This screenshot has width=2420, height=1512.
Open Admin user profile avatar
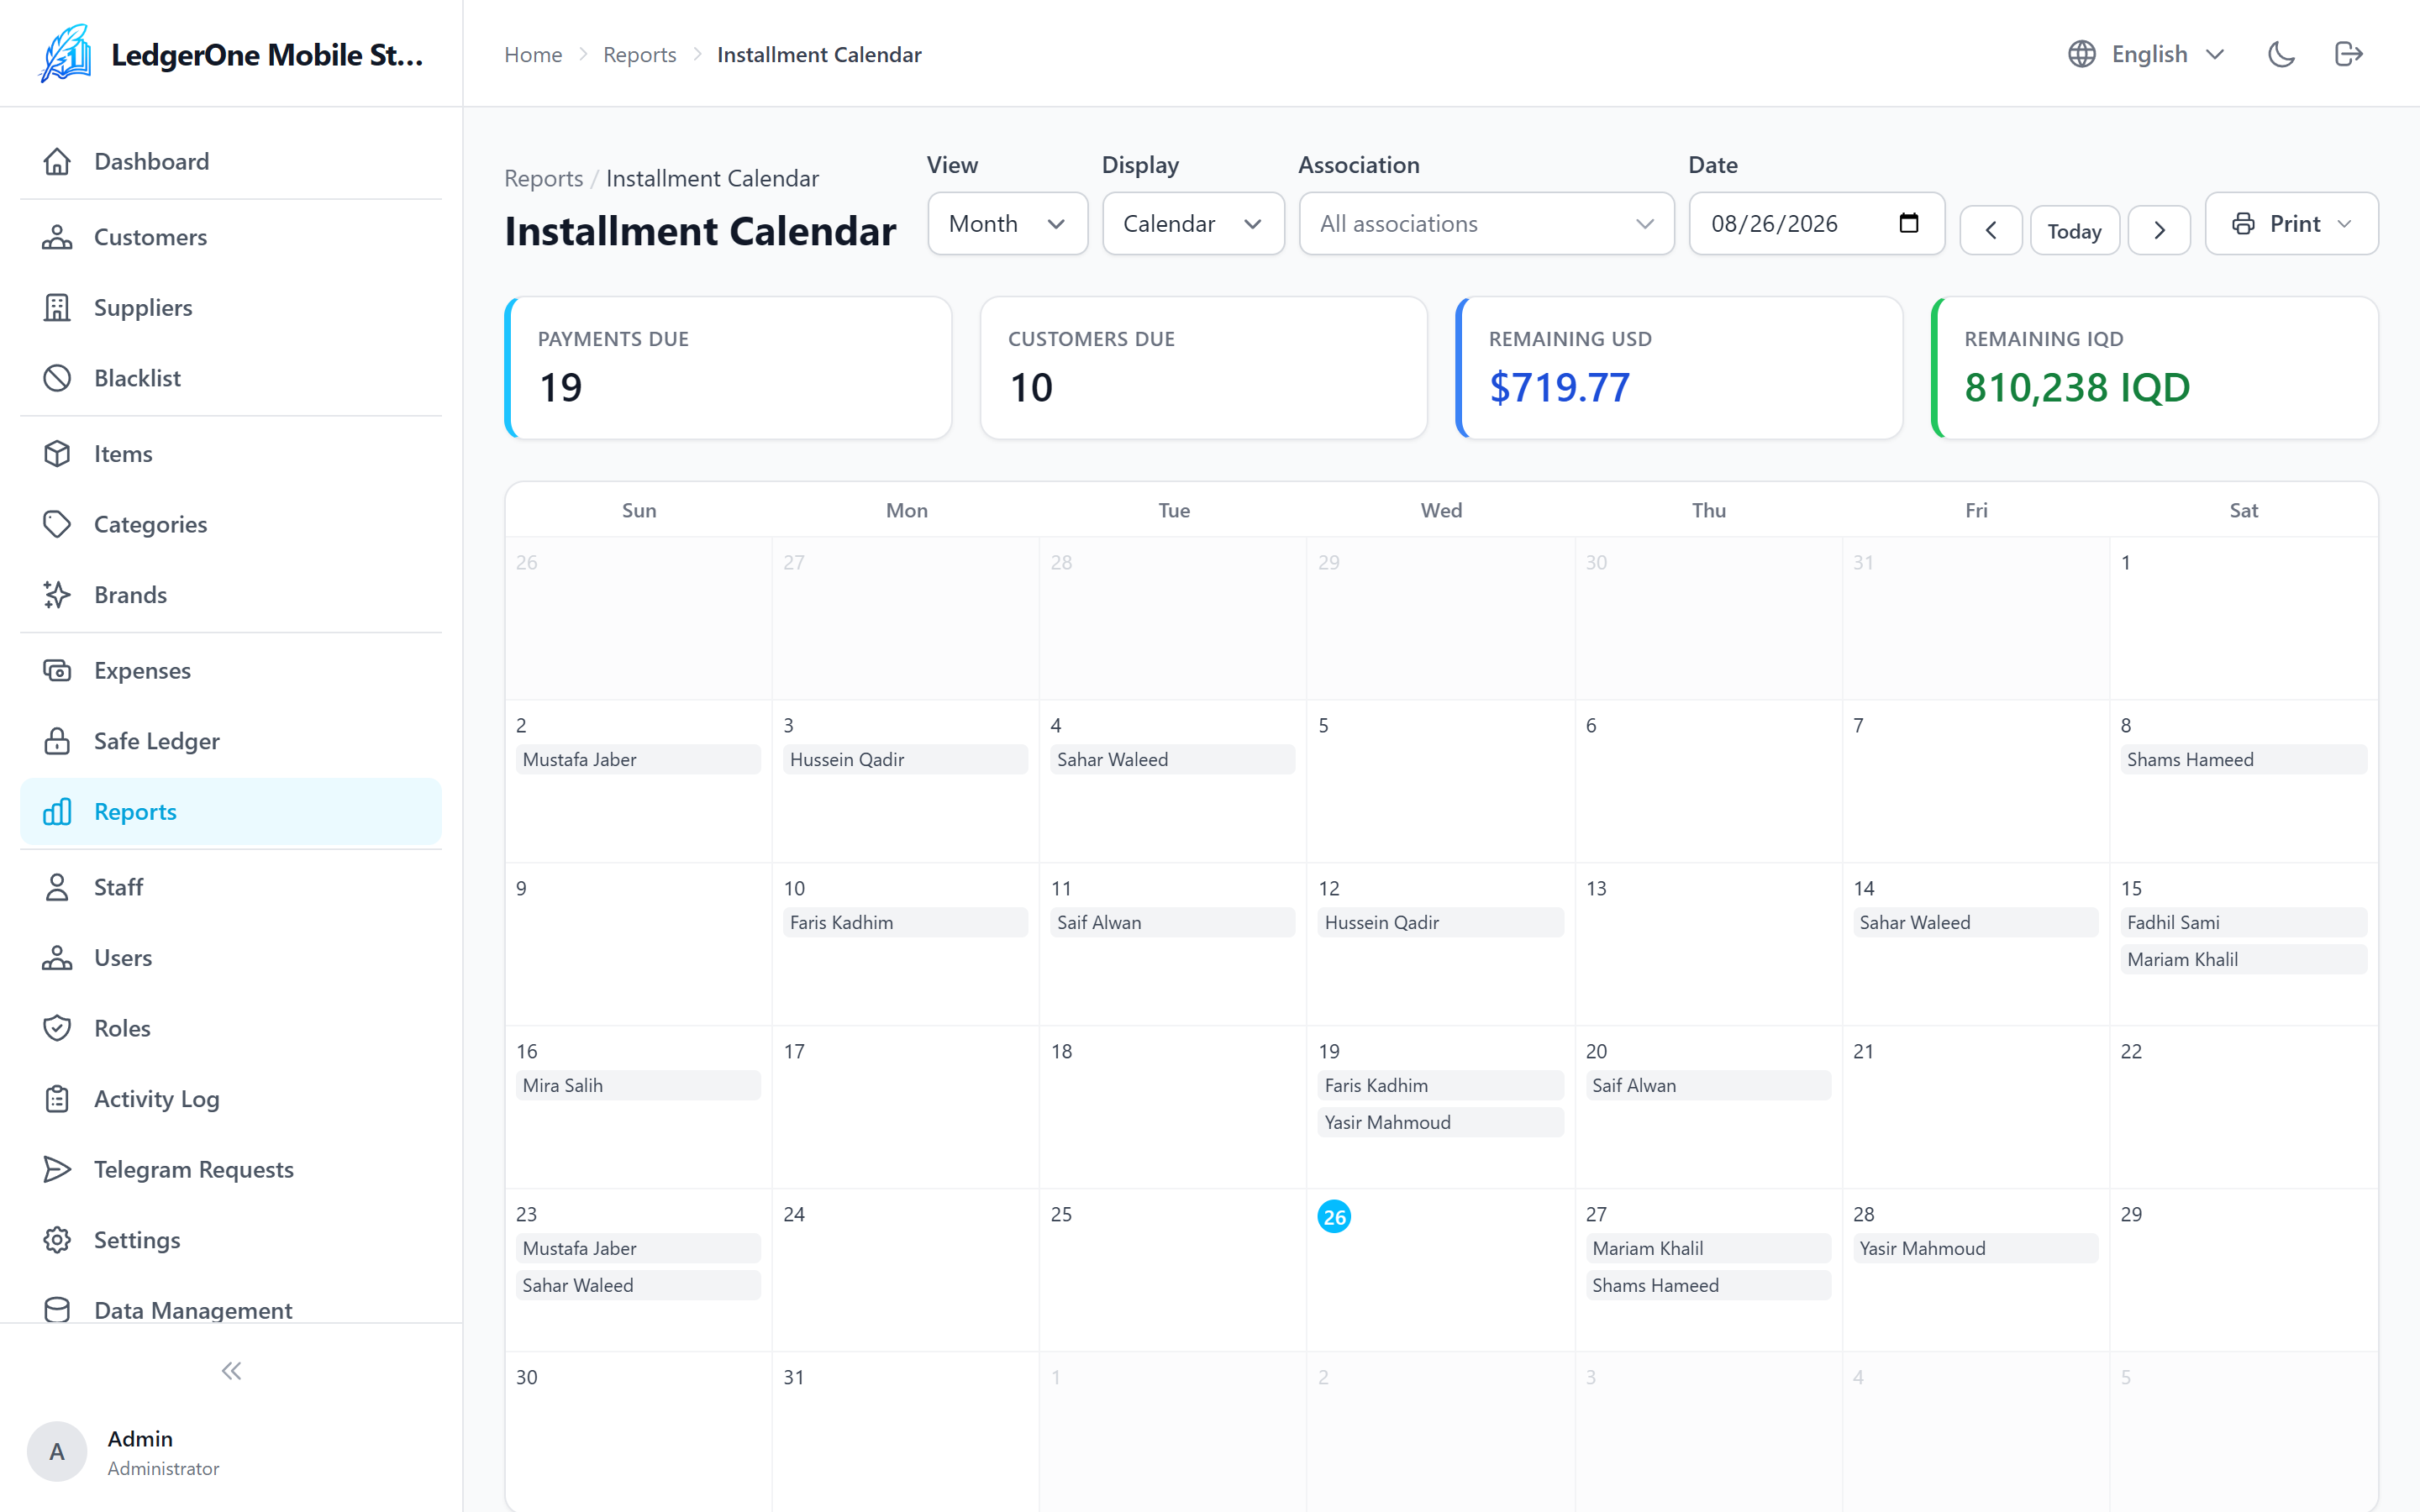pos(57,1451)
